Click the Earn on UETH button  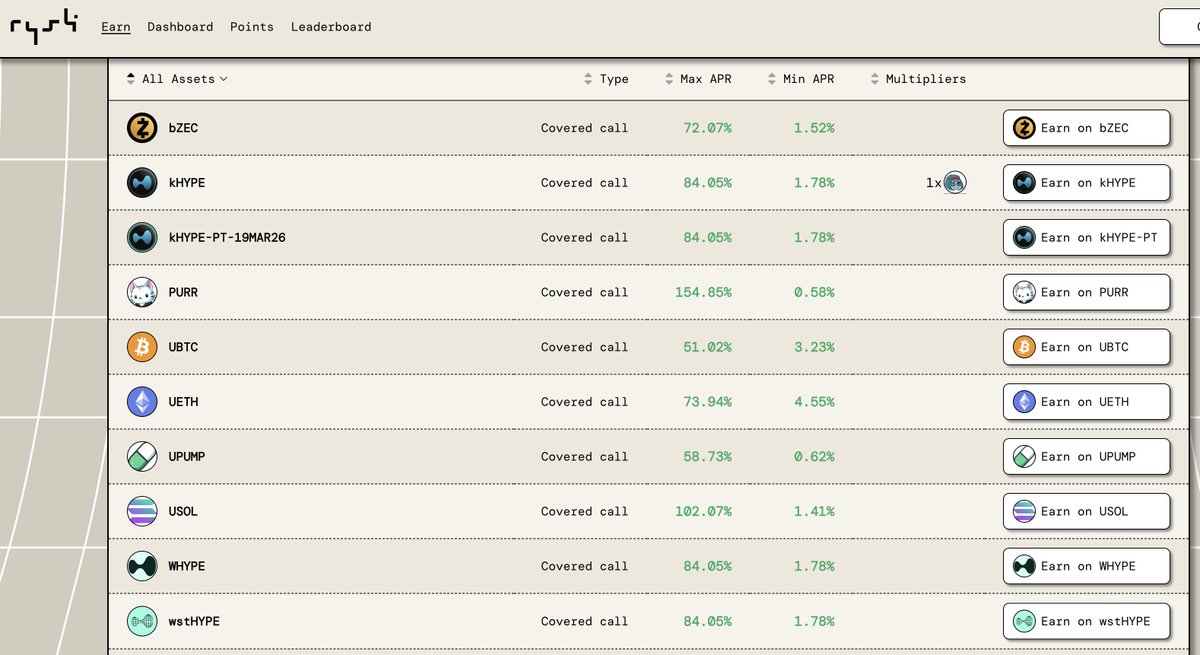1086,402
